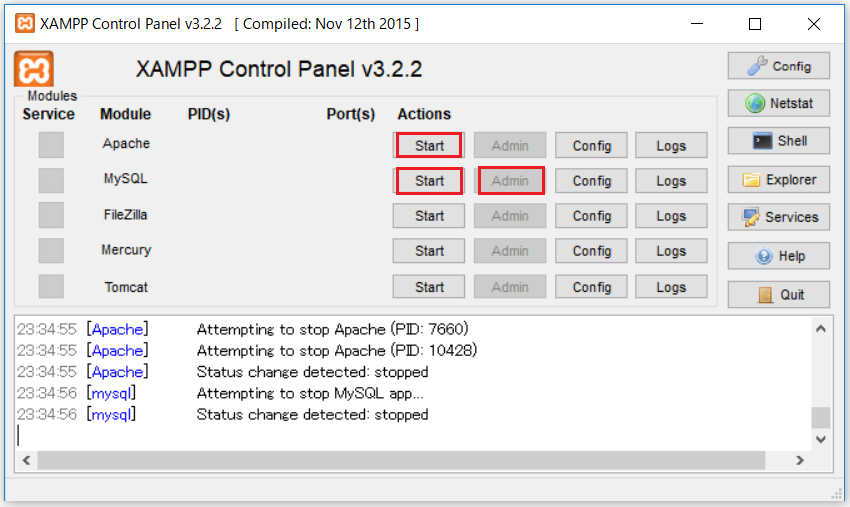Toggle the FileZilla service checkbox
The image size is (850, 507).
(51, 215)
